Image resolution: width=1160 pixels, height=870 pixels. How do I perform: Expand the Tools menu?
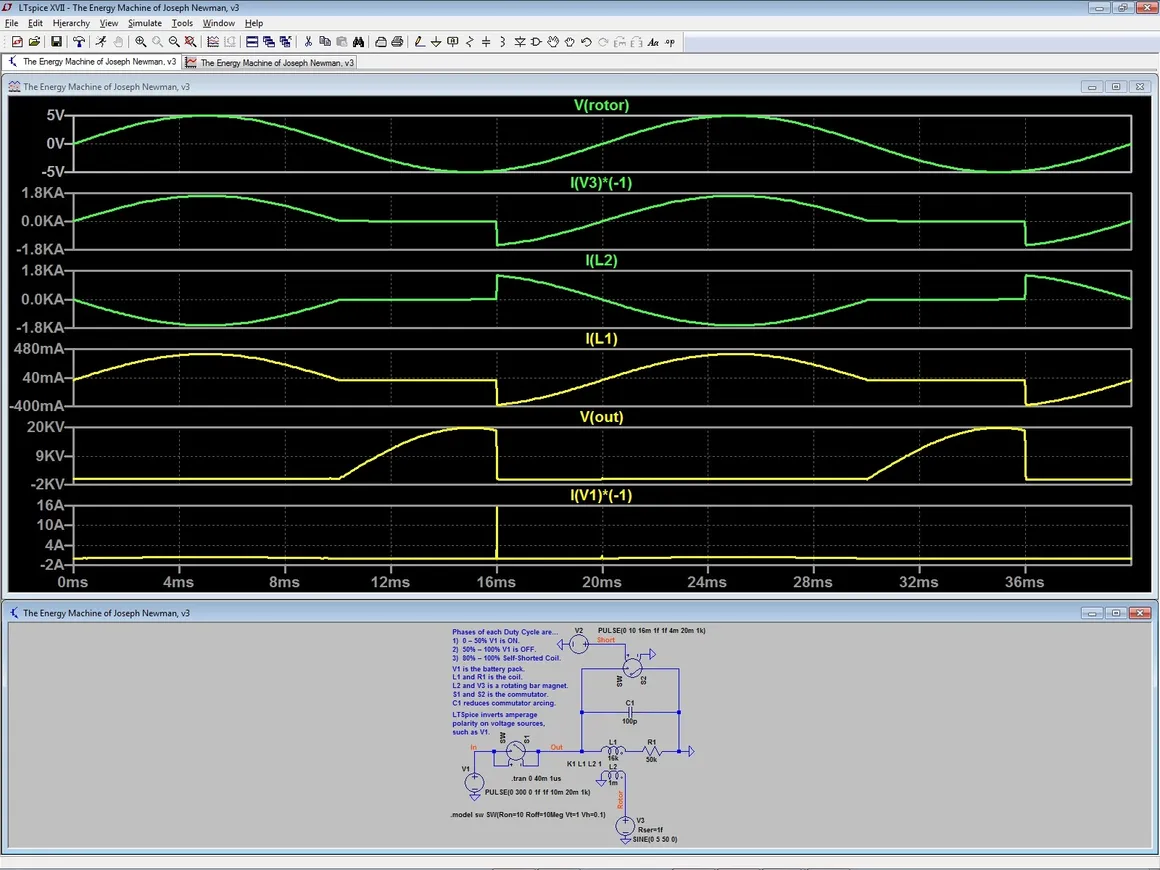(x=182, y=23)
